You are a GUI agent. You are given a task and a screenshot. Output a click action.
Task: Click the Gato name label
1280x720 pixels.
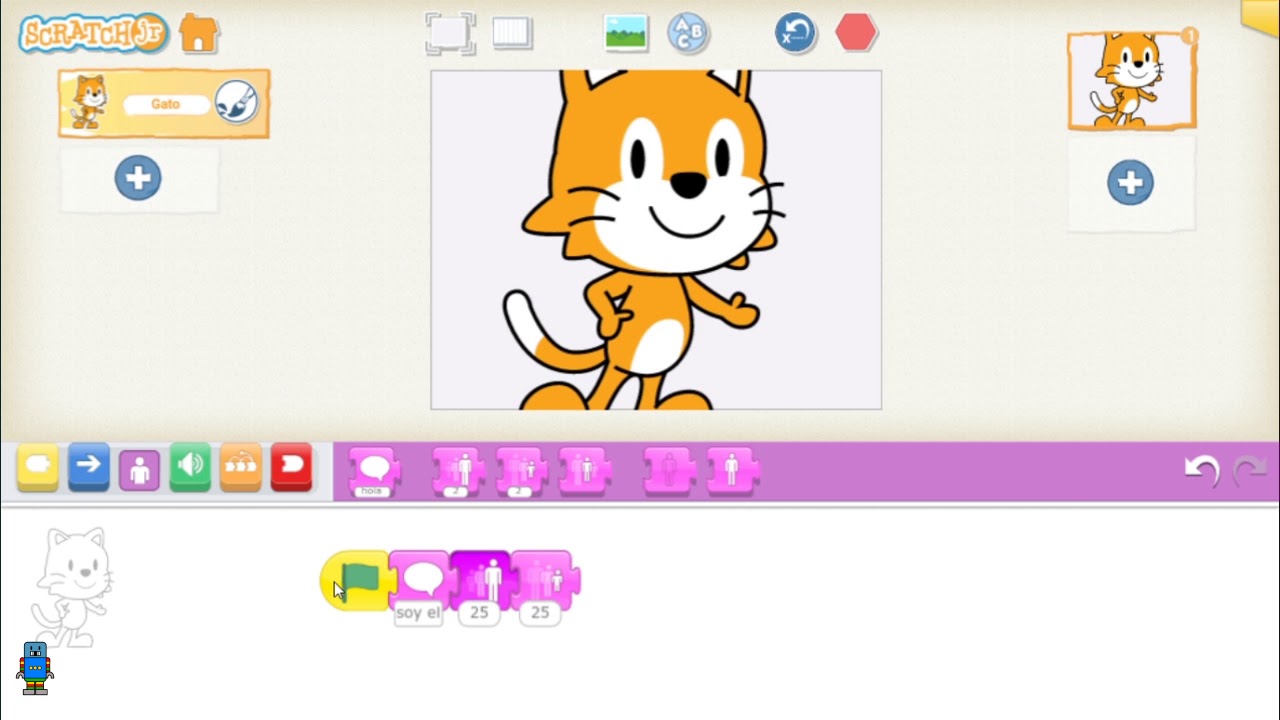[x=166, y=104]
